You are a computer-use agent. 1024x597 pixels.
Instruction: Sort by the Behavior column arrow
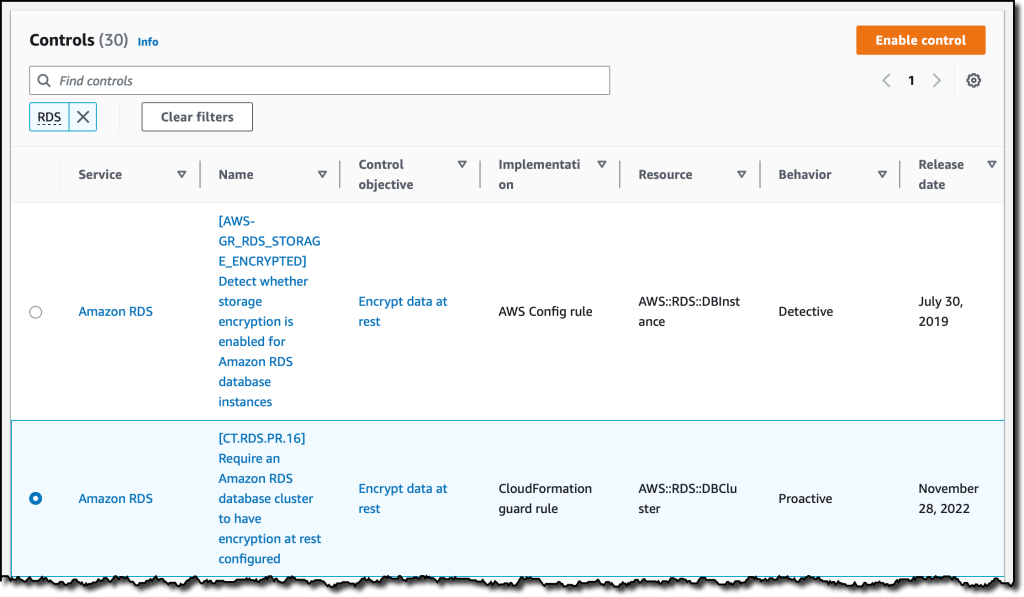pos(882,174)
